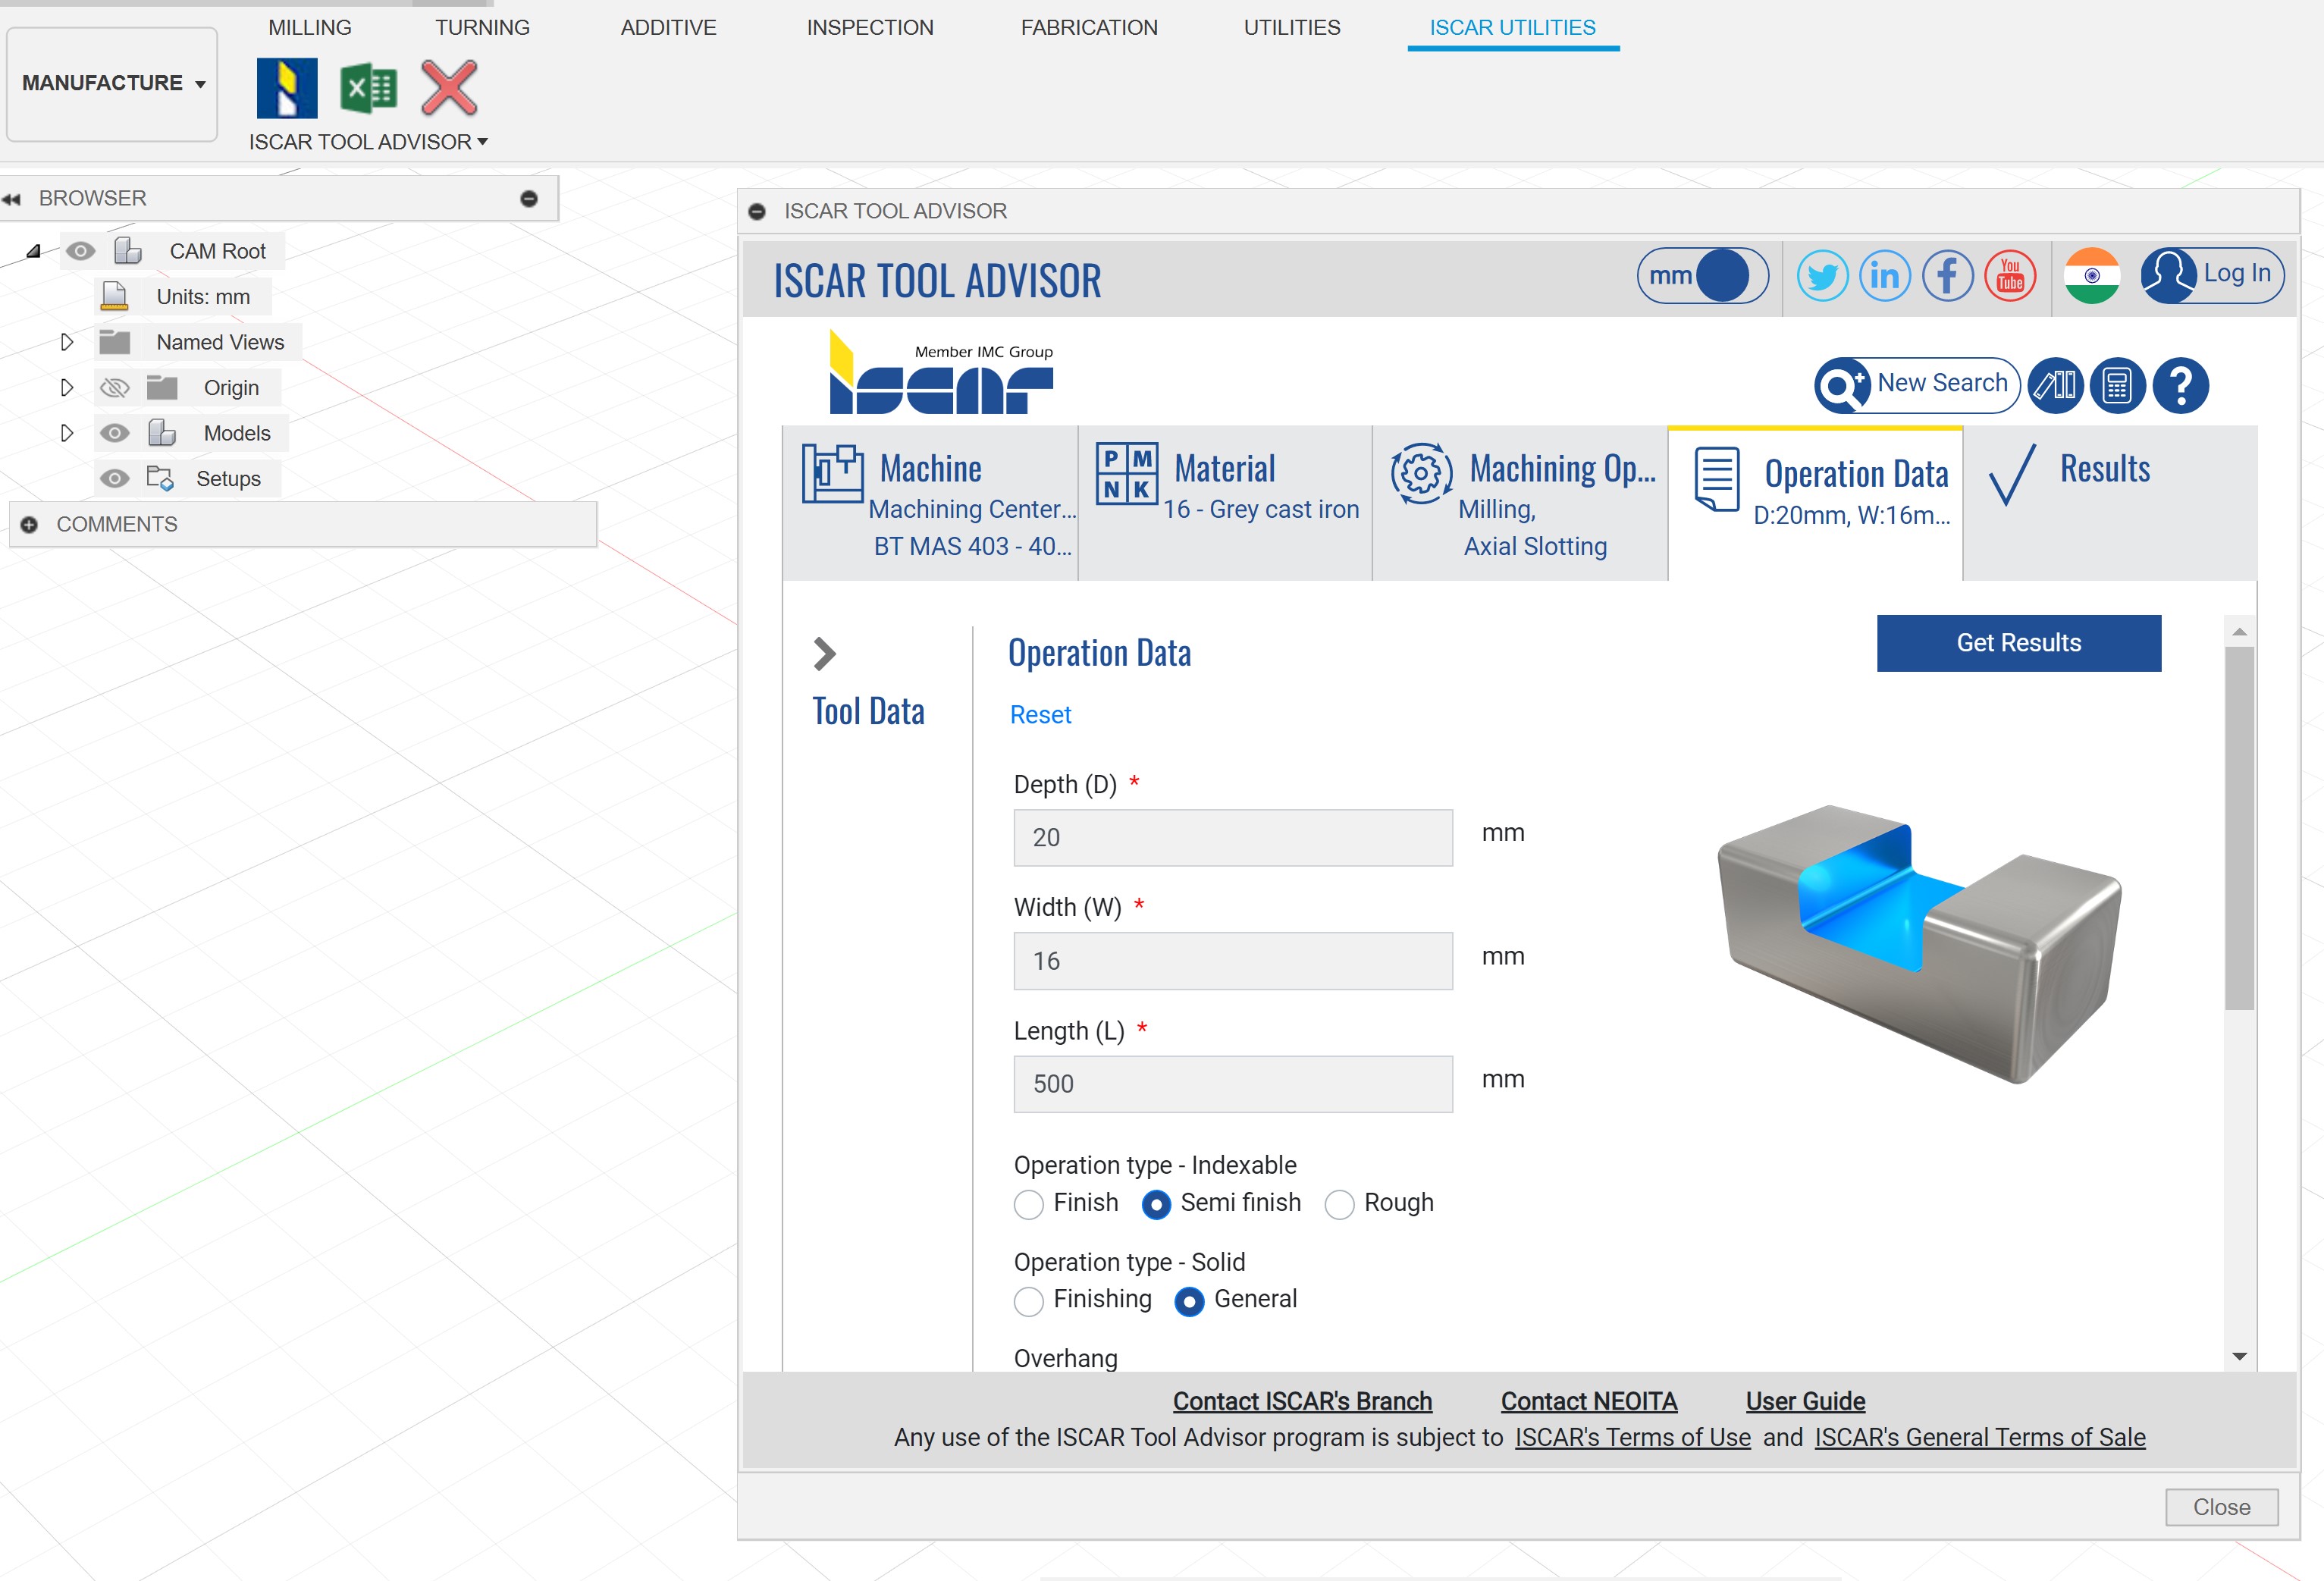2324x1581 pixels.
Task: Click the Reset link
Action: [1040, 715]
